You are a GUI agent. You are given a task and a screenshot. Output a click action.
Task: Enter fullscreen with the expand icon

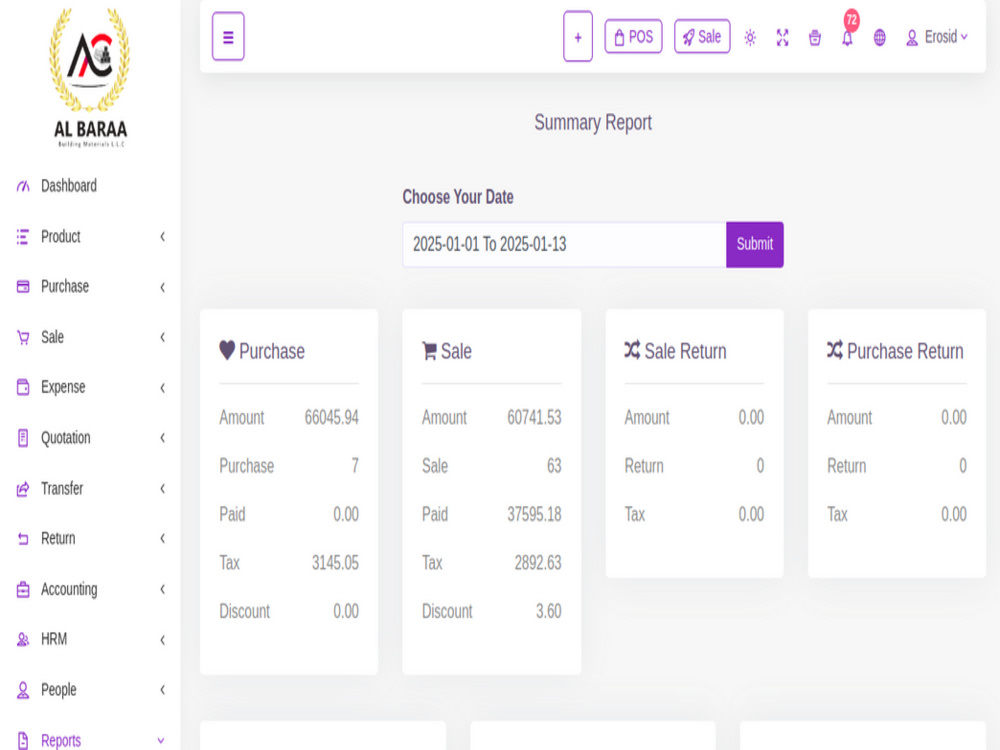pyautogui.click(x=783, y=38)
